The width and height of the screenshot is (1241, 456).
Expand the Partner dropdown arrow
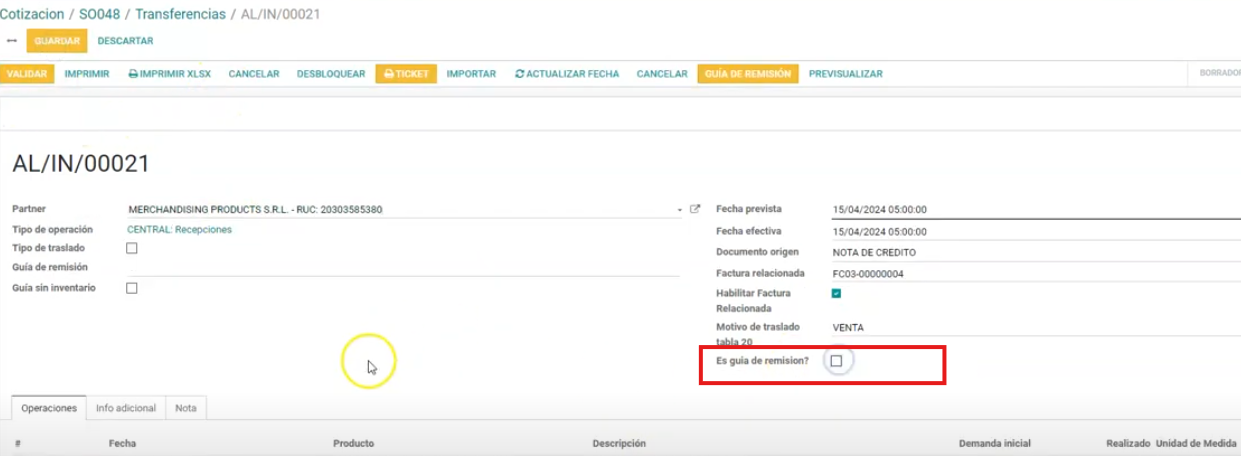(x=679, y=210)
